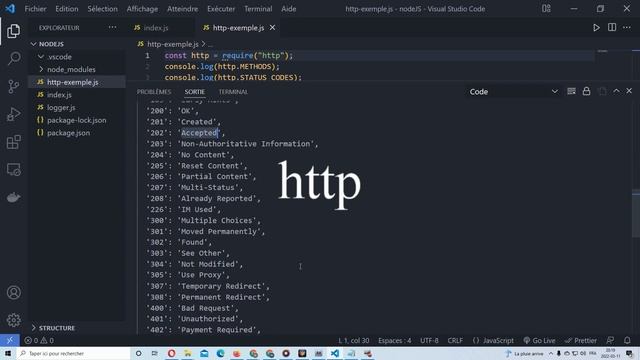Open the Exécuter menu
Image resolution: width=640 pixels, height=360 pixels.
point(221,9)
